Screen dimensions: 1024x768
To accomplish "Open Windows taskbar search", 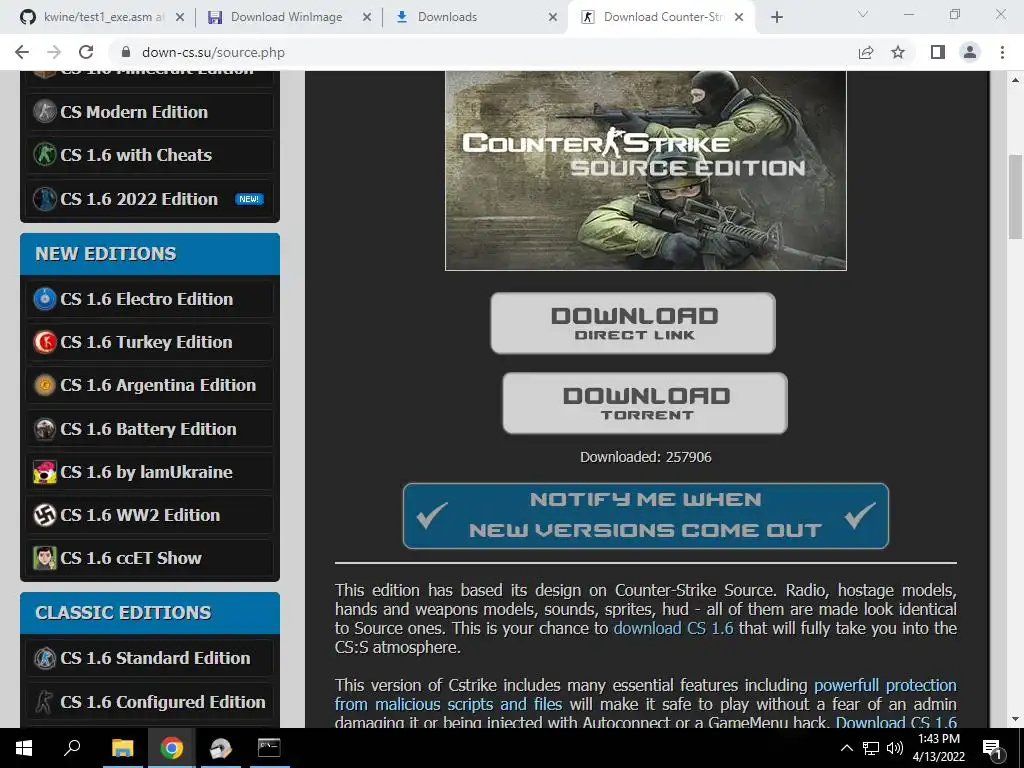I will coord(72,748).
